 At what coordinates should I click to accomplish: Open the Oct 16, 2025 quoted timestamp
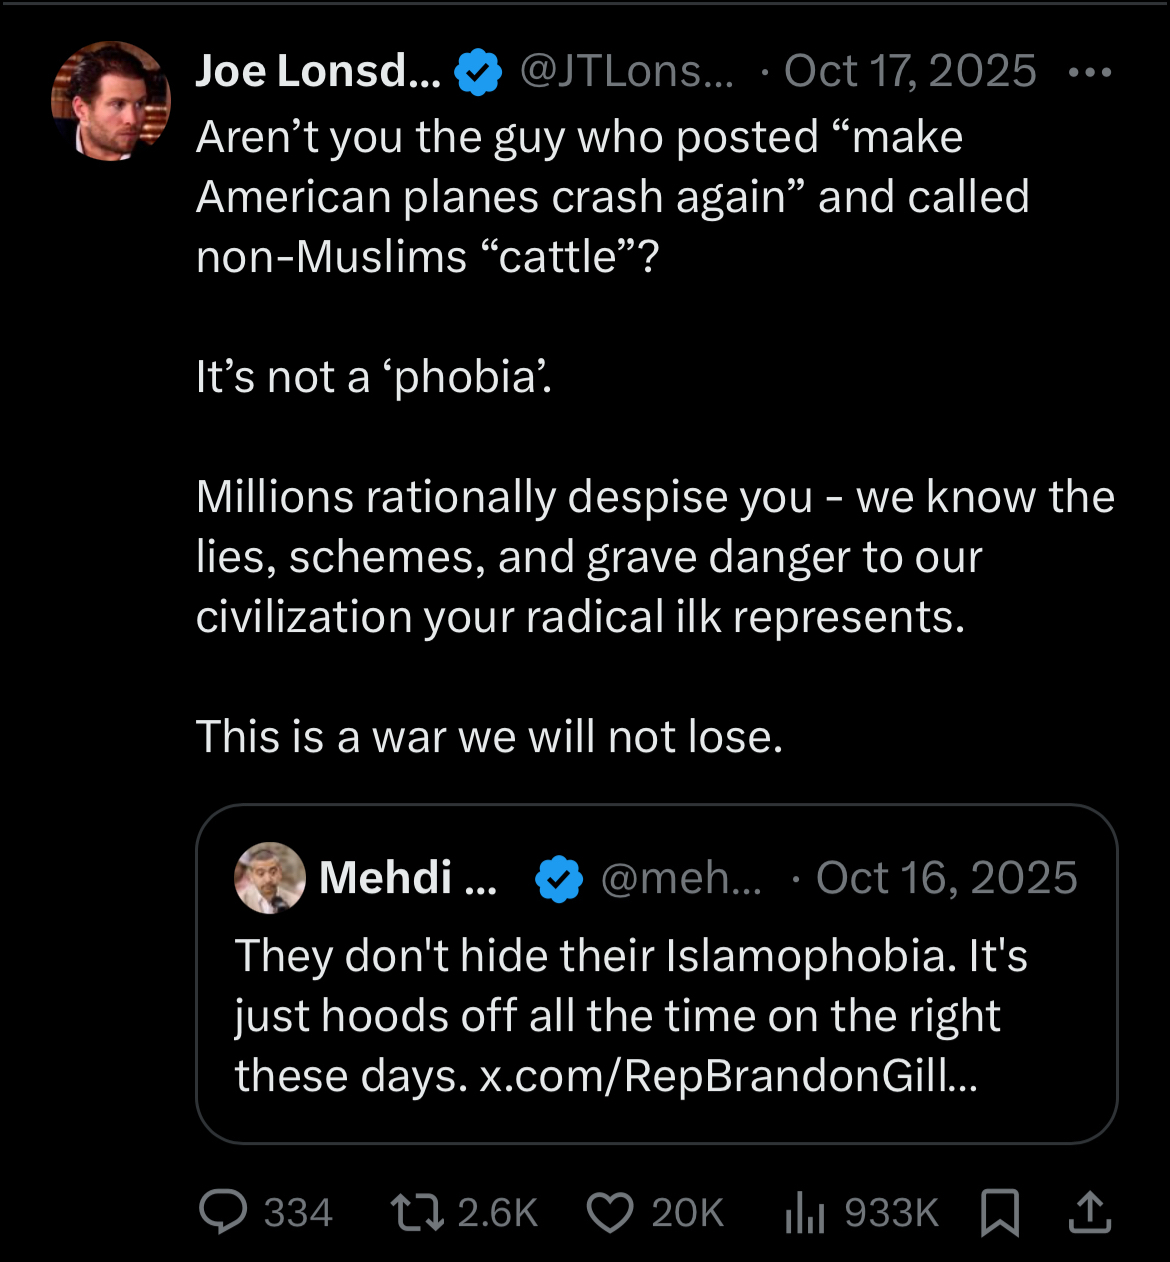pos(946,878)
